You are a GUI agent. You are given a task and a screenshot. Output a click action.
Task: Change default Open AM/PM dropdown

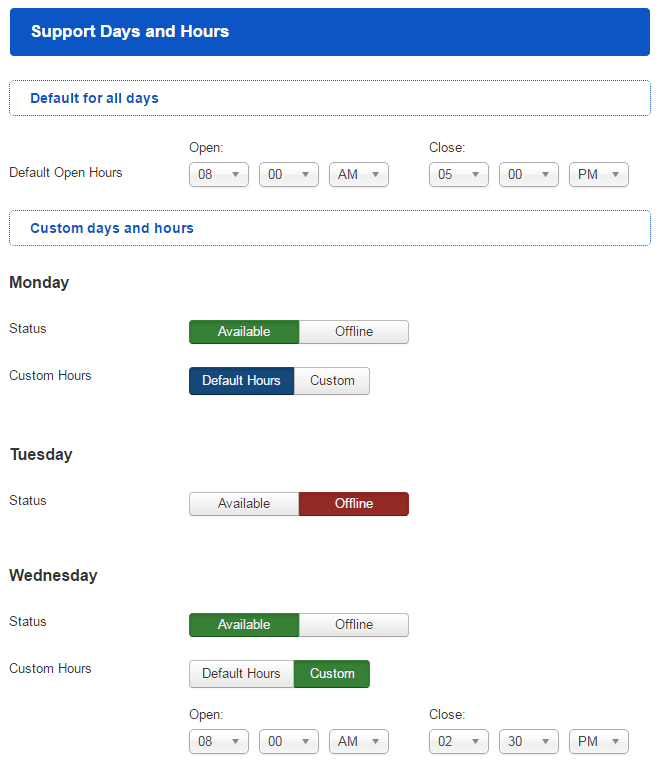click(x=359, y=175)
